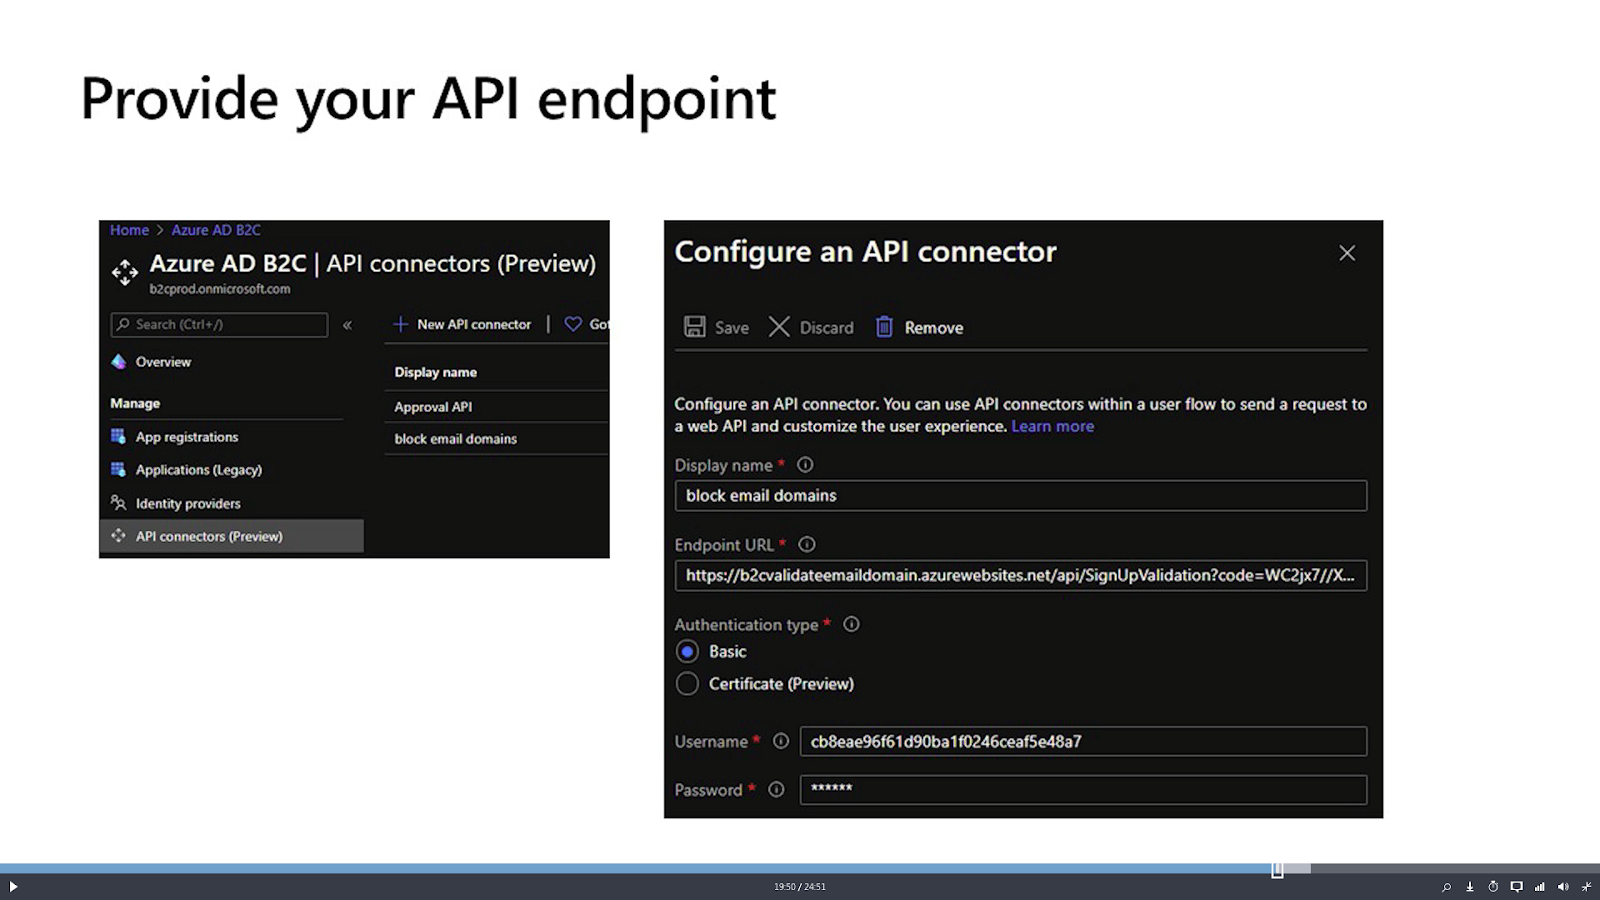Click the New API connector button

pyautogui.click(x=462, y=324)
